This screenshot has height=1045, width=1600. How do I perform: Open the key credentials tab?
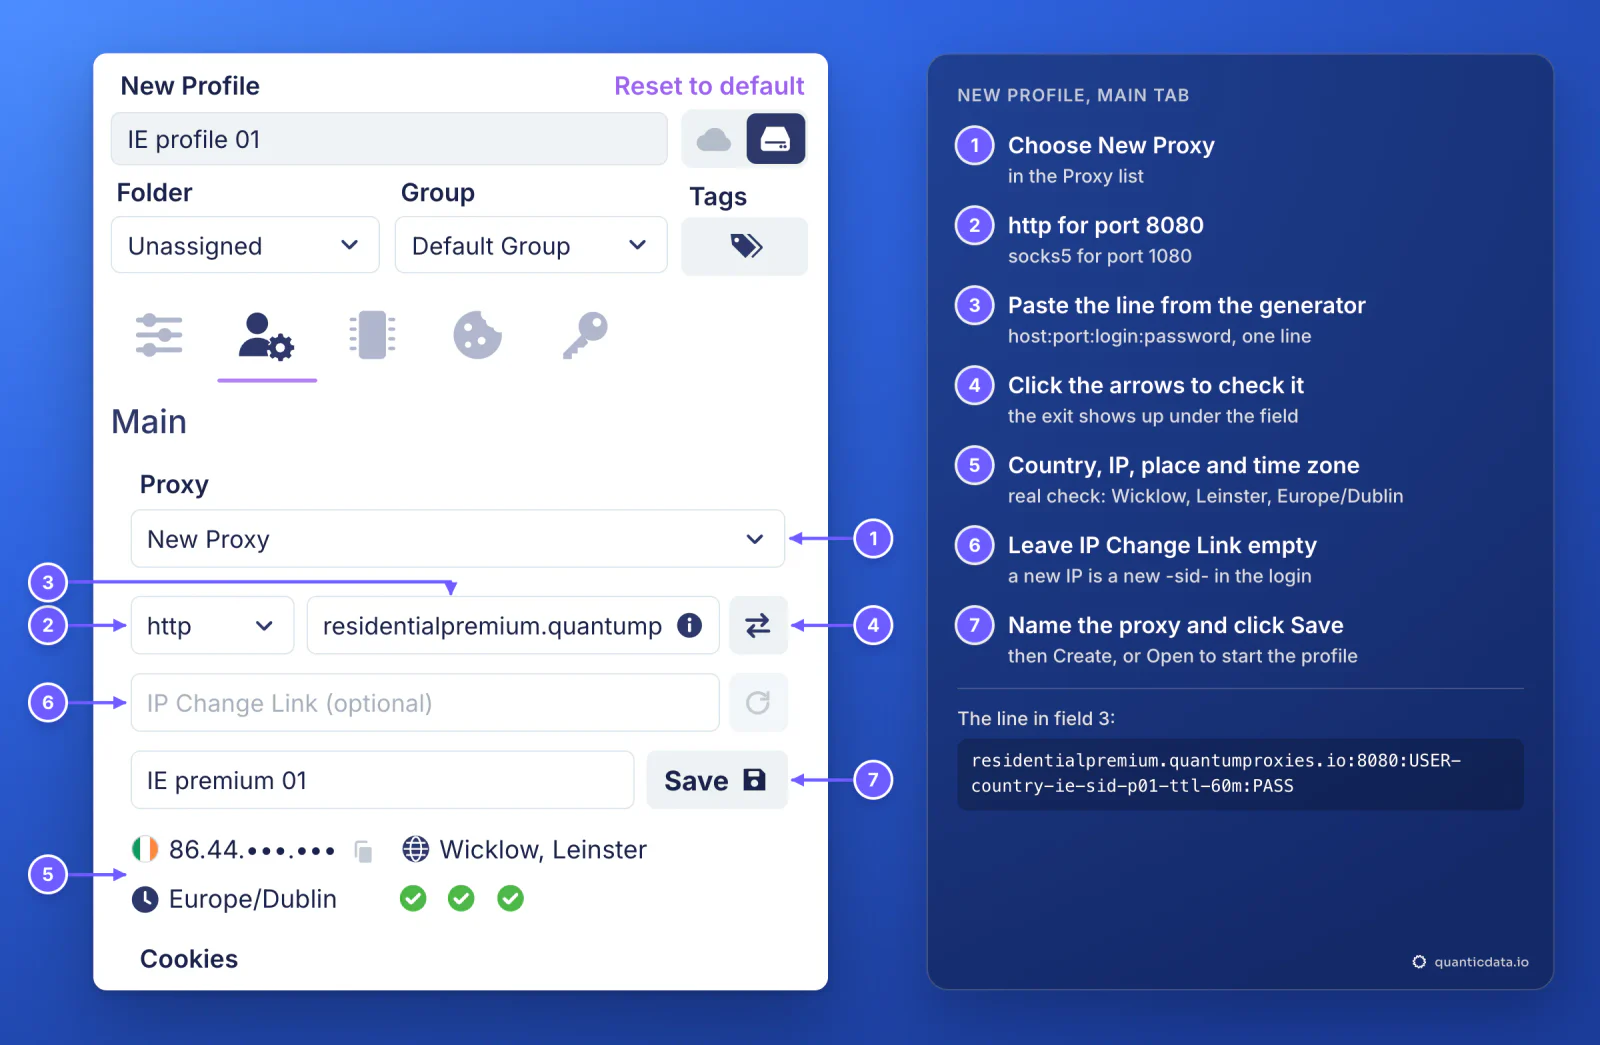pos(585,335)
